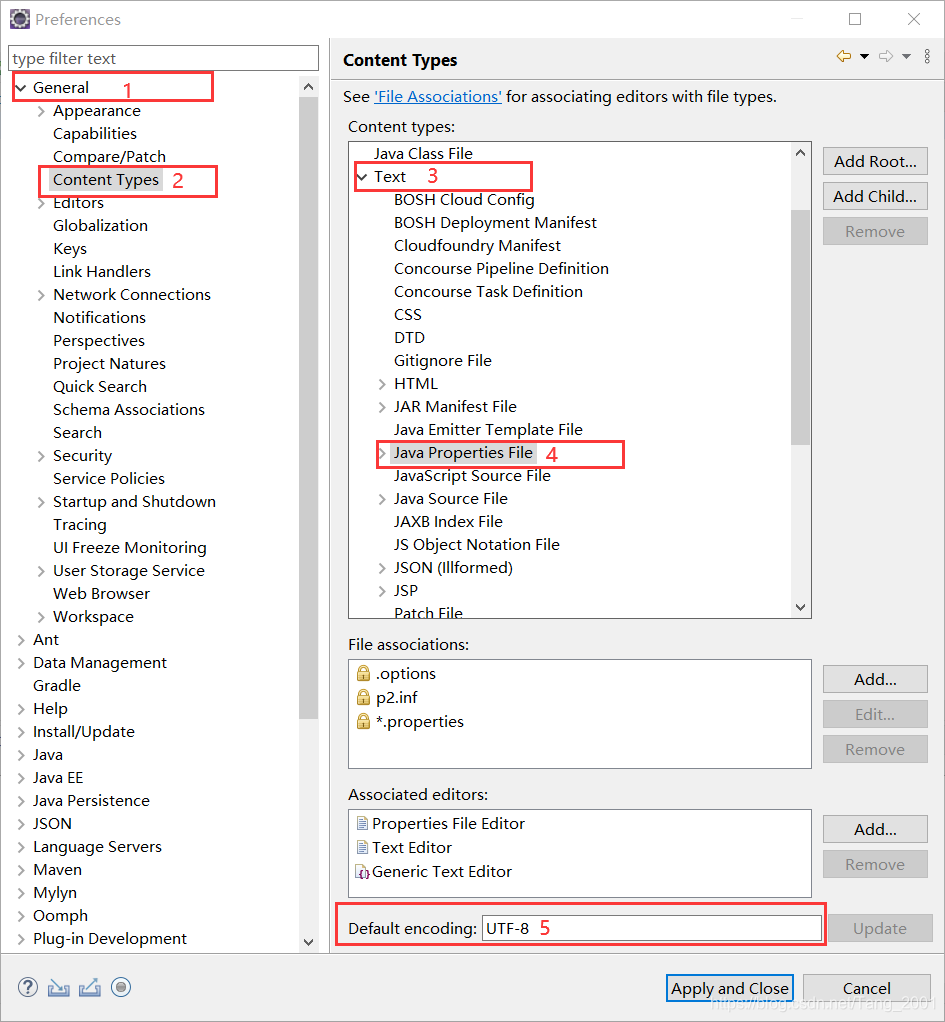The height and width of the screenshot is (1022, 945).
Task: Click the Default encoding field
Action: [652, 928]
